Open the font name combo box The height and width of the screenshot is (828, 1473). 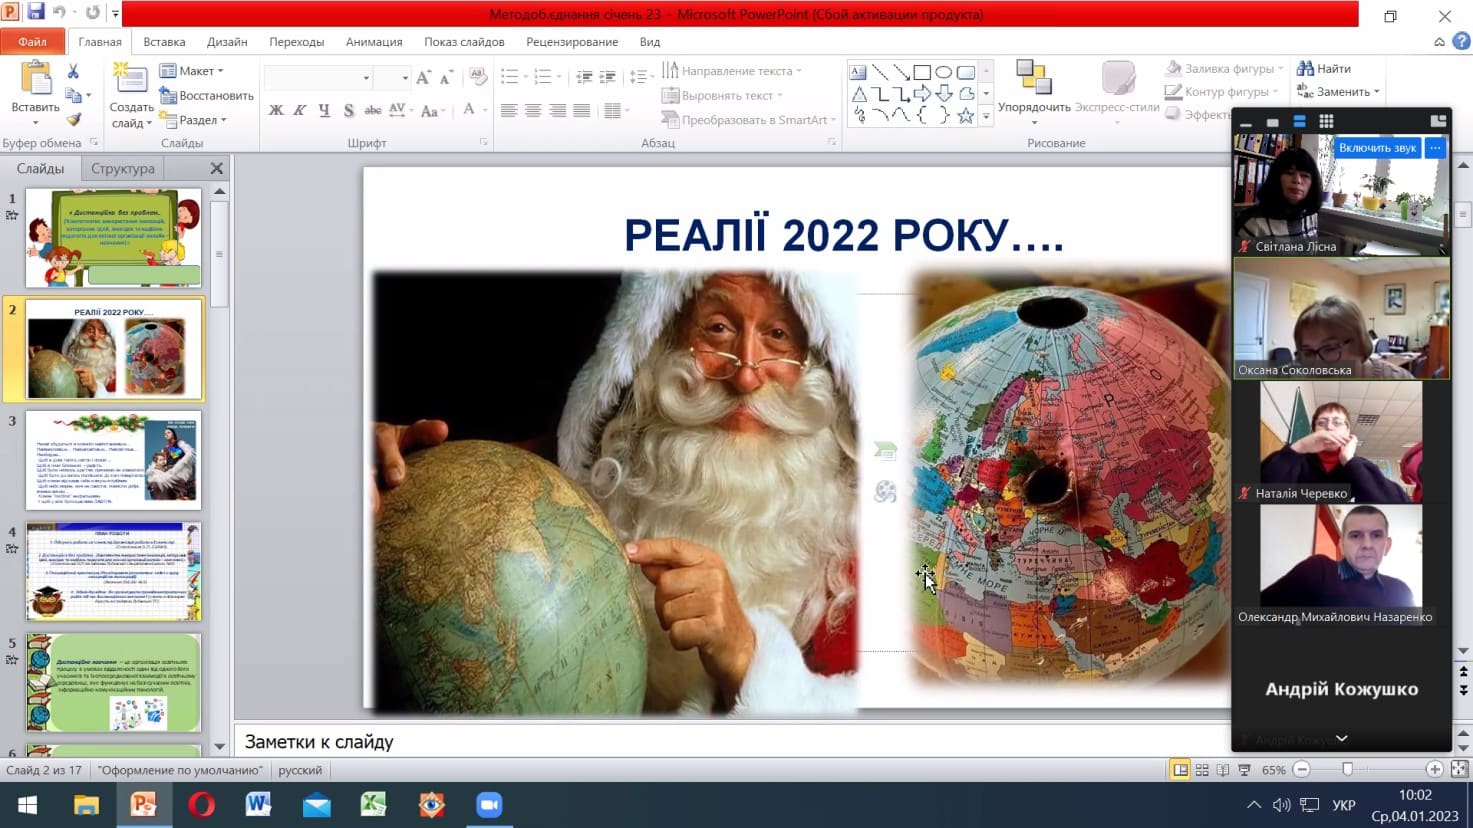point(318,78)
